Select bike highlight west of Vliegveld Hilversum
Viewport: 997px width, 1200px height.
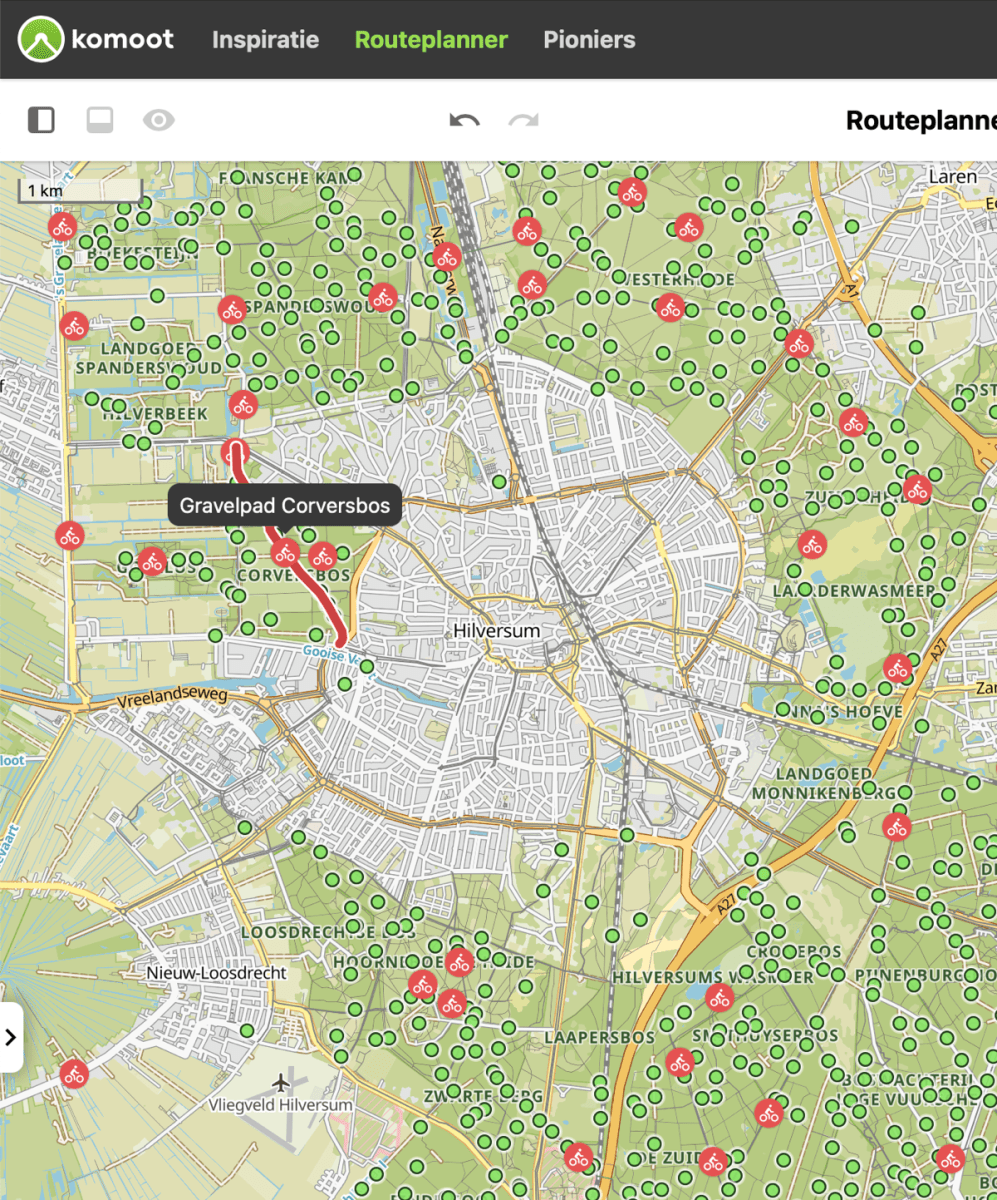coord(73,1075)
